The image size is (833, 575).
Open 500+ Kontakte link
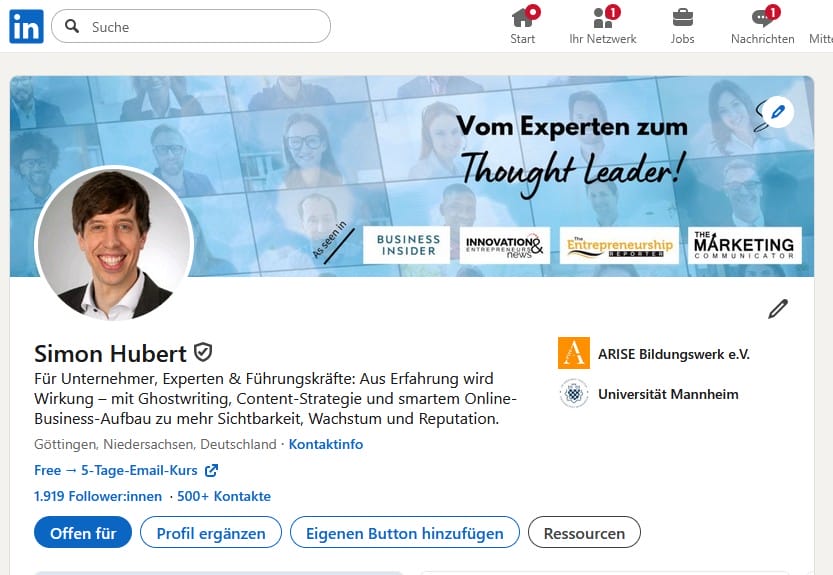coord(224,496)
